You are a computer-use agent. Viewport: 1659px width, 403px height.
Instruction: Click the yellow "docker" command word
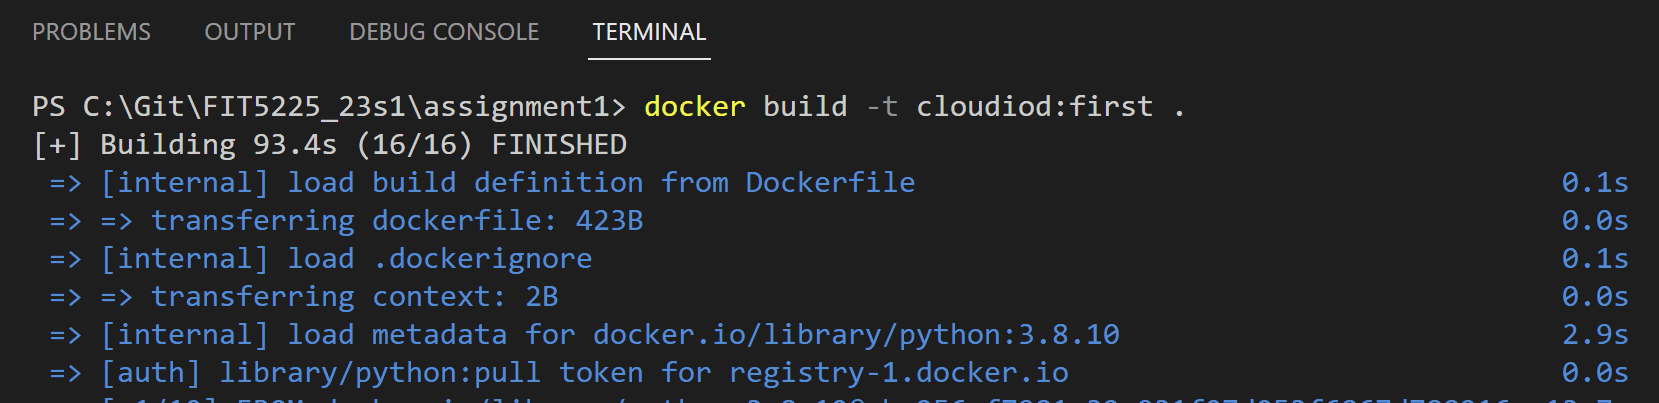[695, 107]
